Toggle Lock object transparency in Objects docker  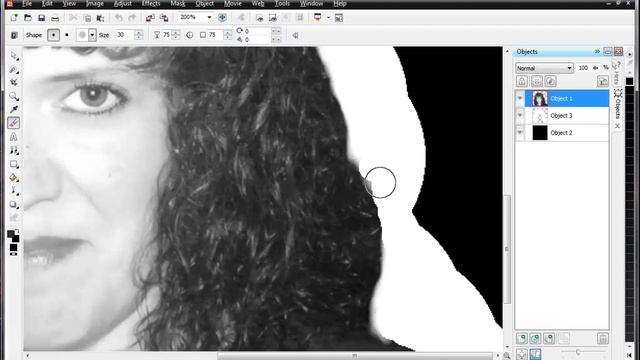pos(522,81)
